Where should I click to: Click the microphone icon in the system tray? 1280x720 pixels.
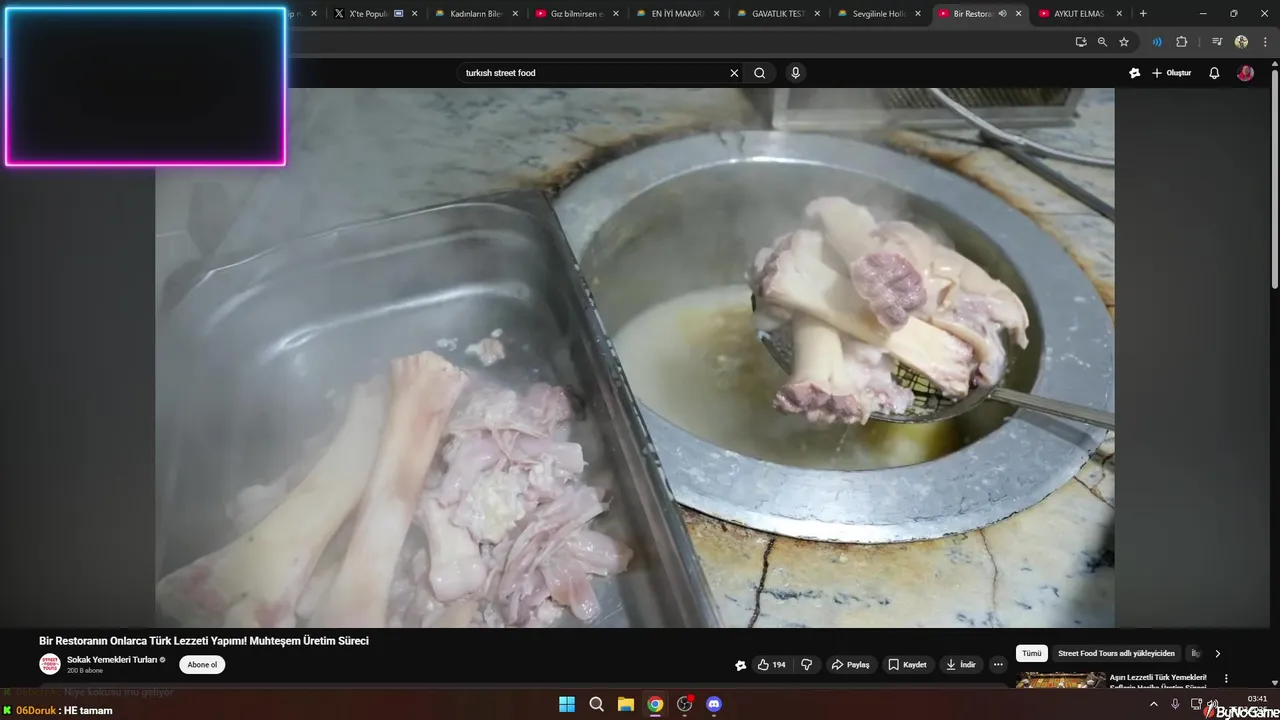coord(1175,704)
